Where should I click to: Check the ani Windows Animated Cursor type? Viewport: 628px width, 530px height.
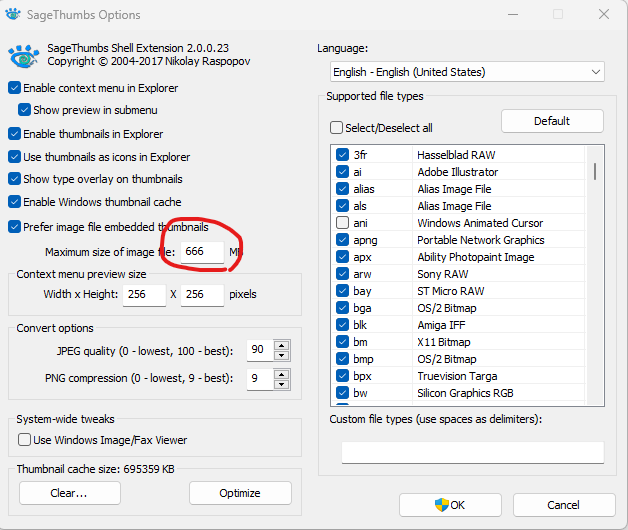(343, 223)
